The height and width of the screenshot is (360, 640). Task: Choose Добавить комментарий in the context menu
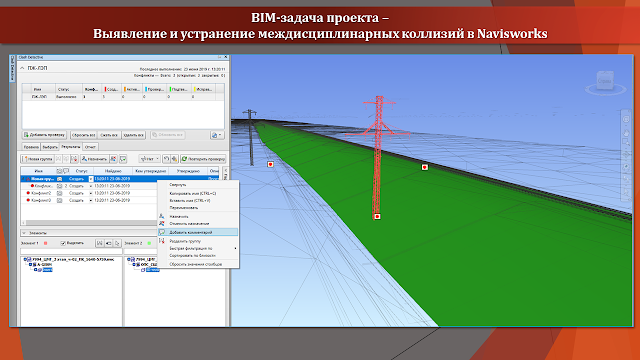click(x=198, y=232)
